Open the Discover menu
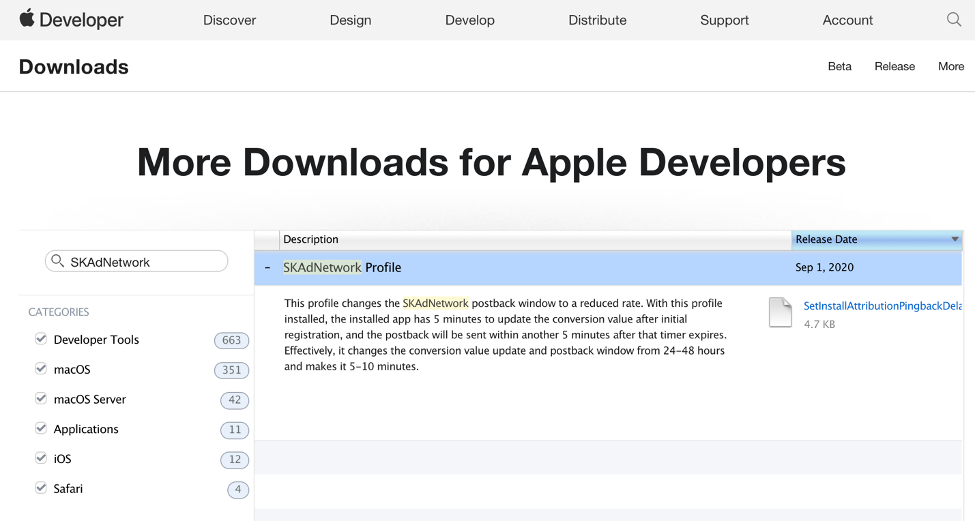This screenshot has height=522, width=977. click(230, 20)
